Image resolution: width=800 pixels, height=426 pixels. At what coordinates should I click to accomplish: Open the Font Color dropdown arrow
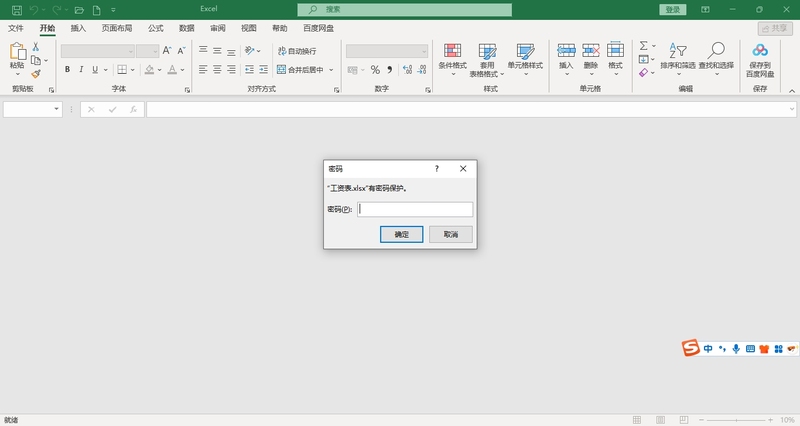(183, 70)
